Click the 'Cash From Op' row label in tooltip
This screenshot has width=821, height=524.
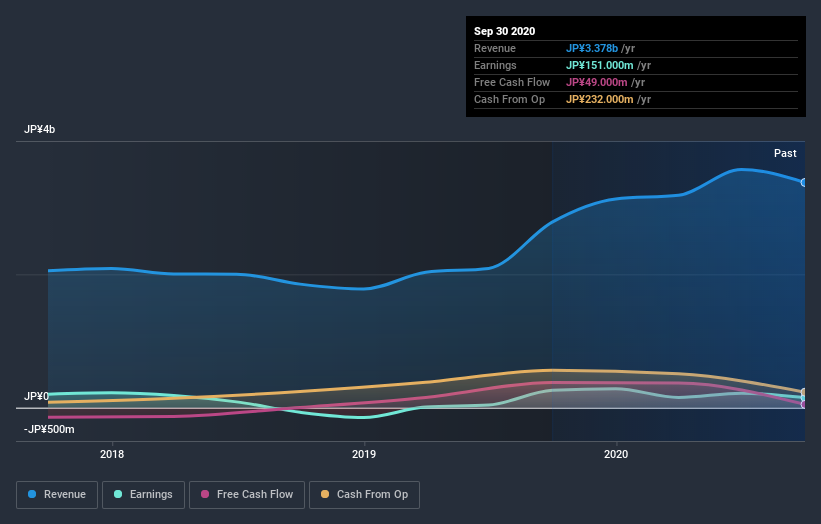[x=509, y=99]
